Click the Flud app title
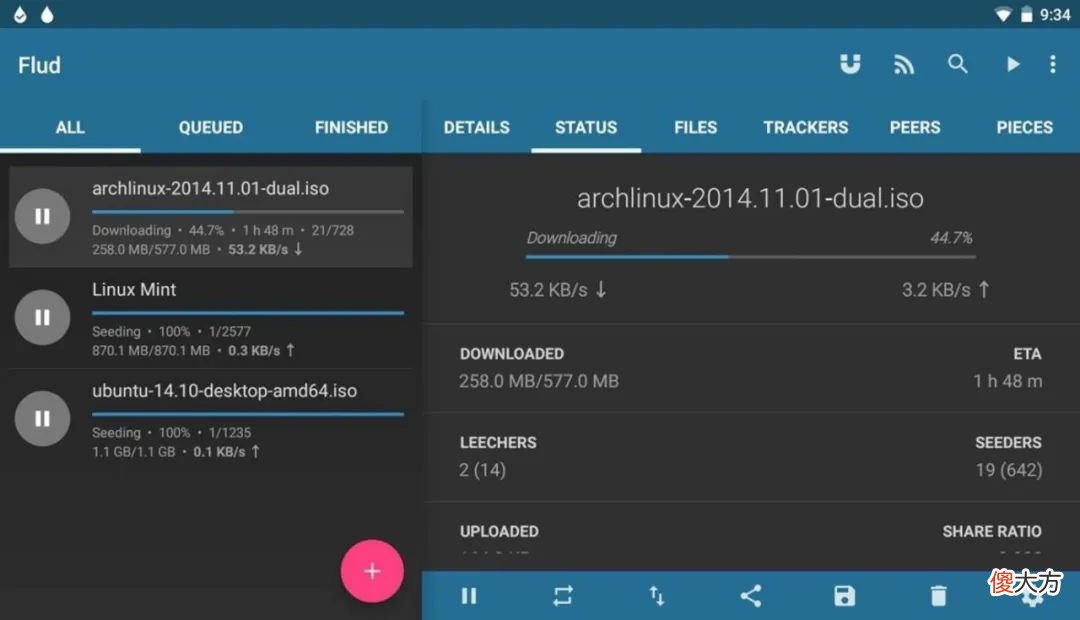Image resolution: width=1080 pixels, height=620 pixels. [x=39, y=65]
